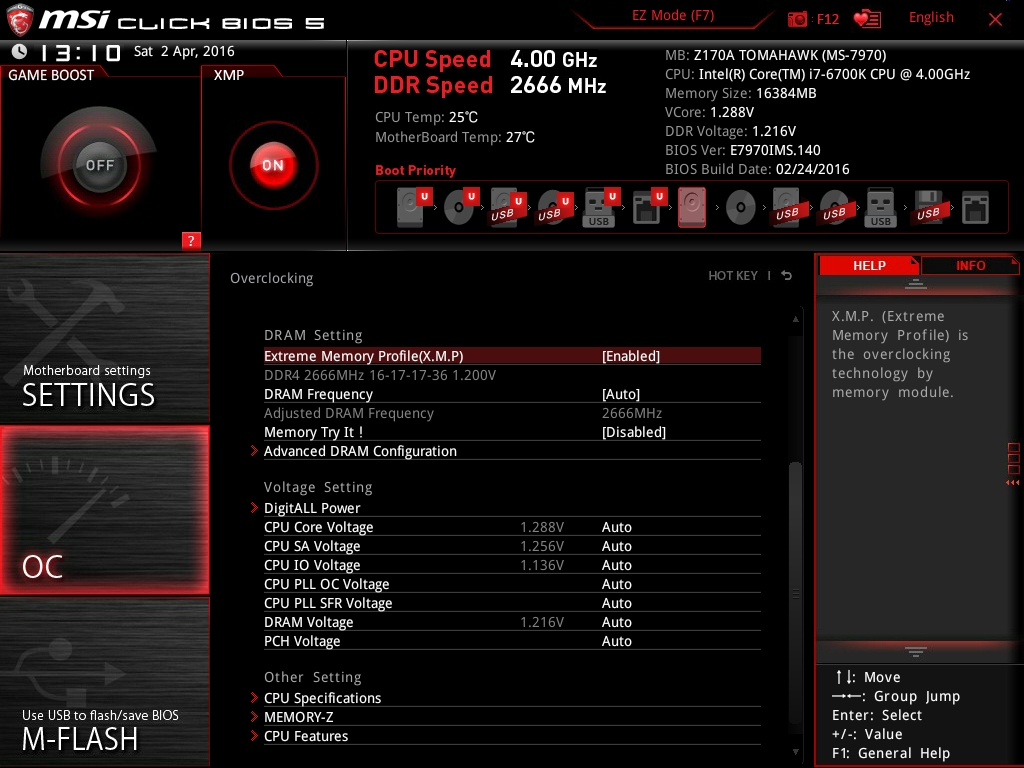Open the SETTINGS motherboard settings section
1024x768 pixels.
point(104,338)
